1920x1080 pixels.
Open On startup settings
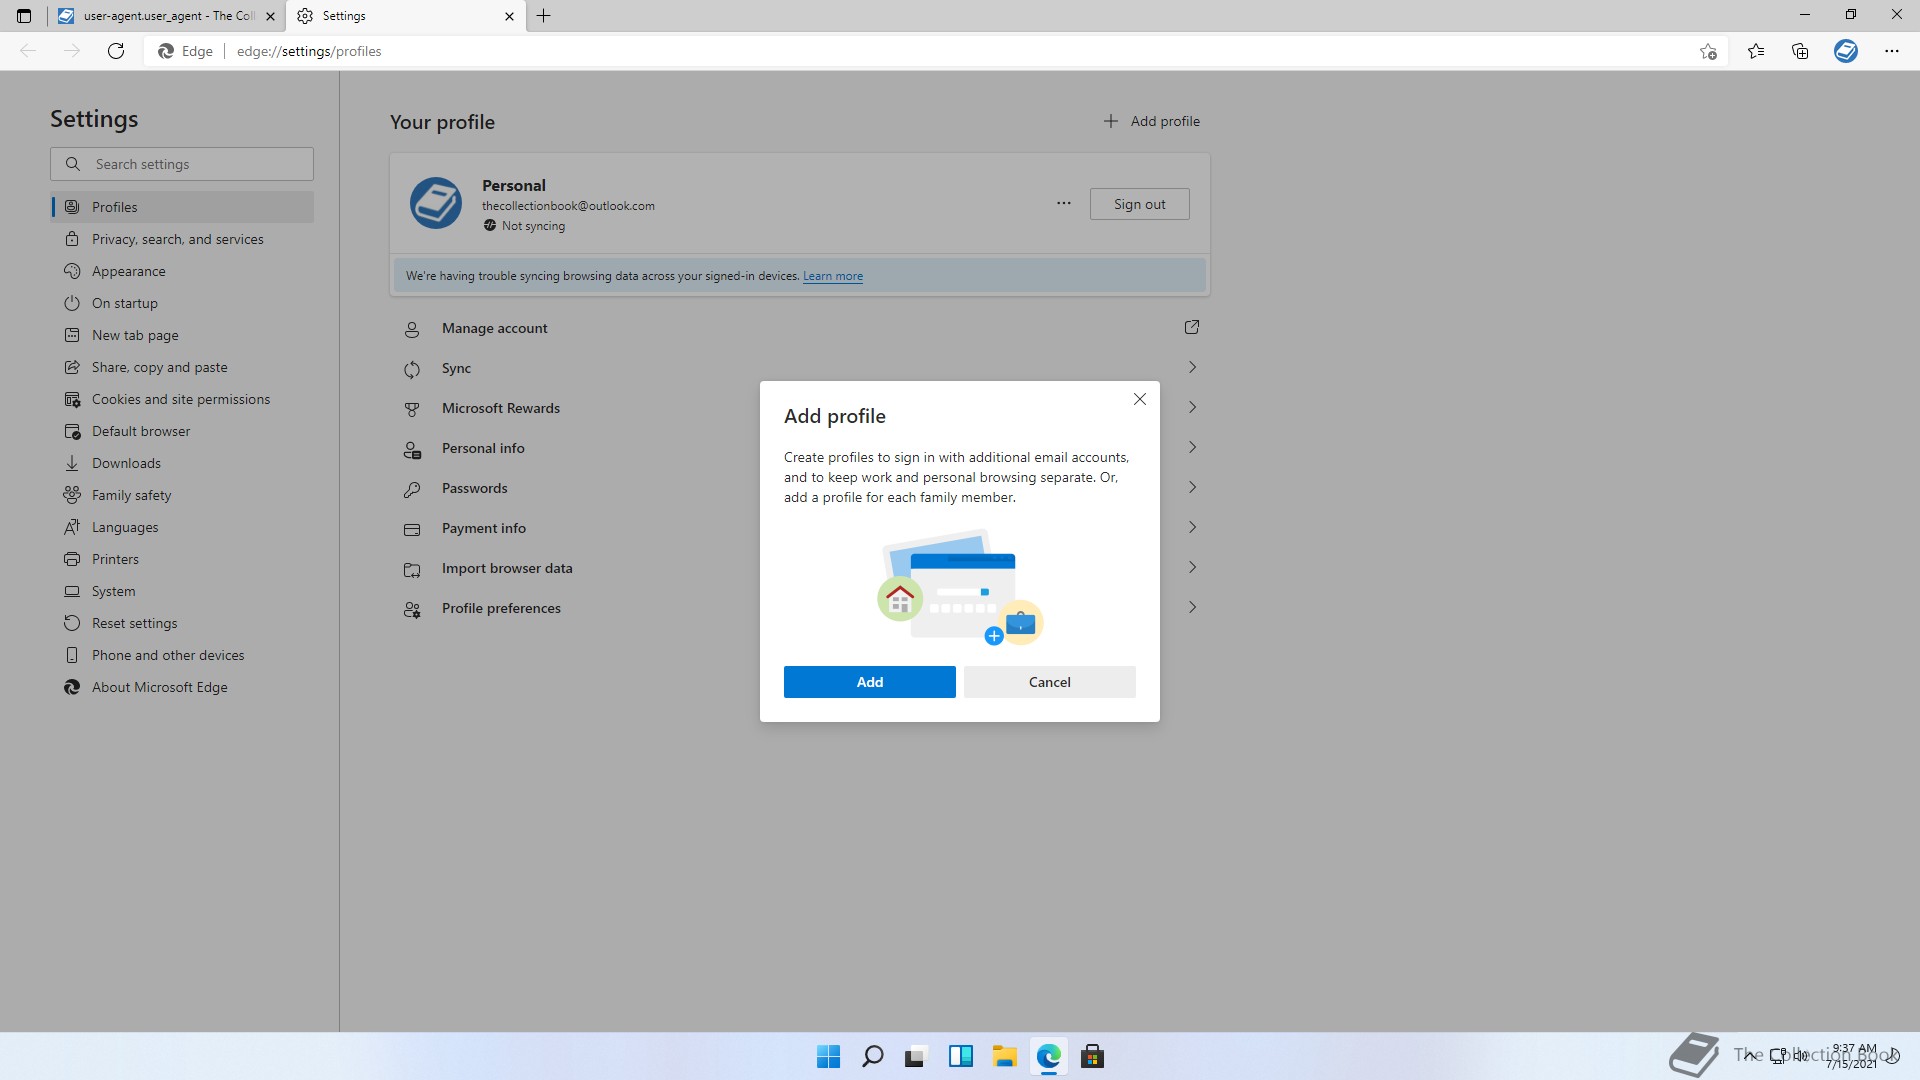pos(182,303)
